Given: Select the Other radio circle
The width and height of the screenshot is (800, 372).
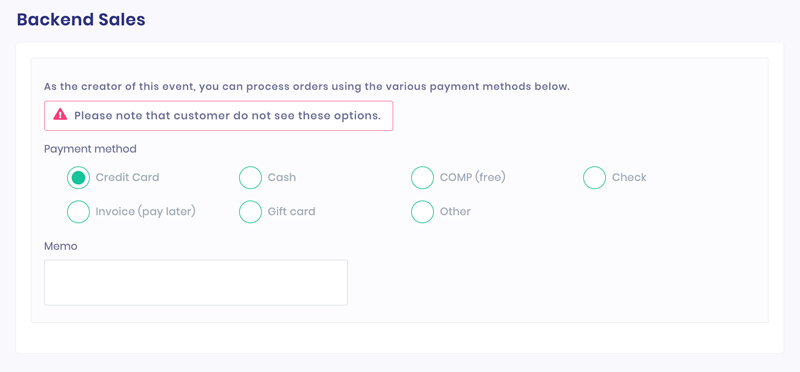Looking at the screenshot, I should coord(422,211).
